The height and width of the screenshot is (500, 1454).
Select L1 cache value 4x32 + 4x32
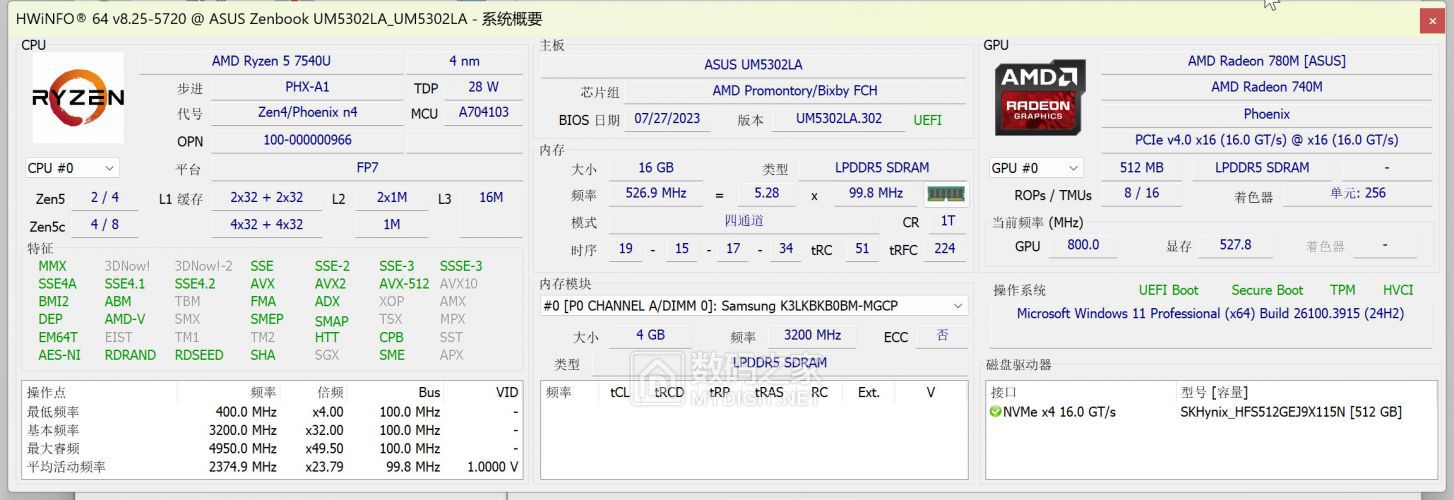(x=267, y=225)
